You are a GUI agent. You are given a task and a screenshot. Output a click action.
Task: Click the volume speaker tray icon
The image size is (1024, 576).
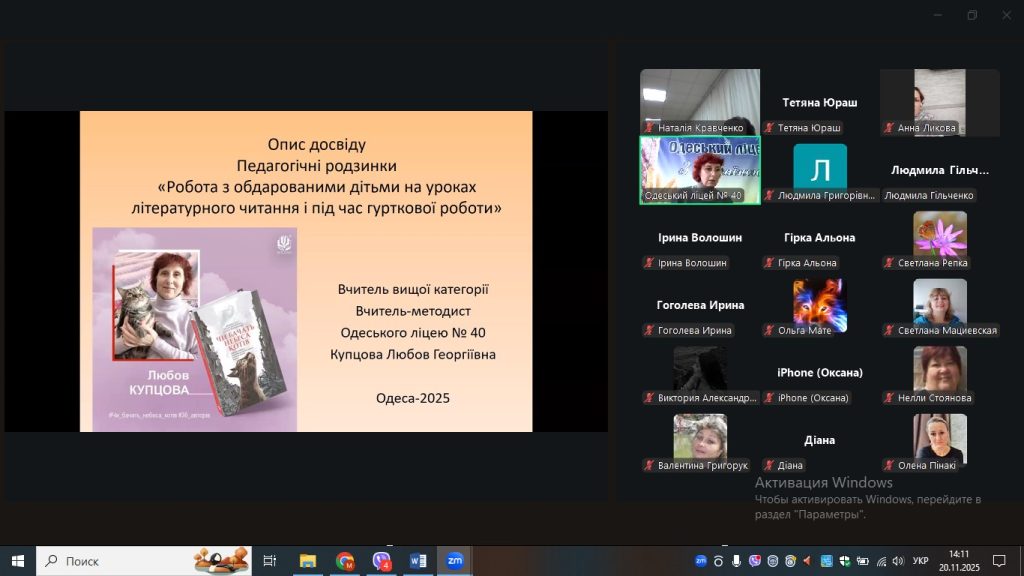click(x=897, y=561)
